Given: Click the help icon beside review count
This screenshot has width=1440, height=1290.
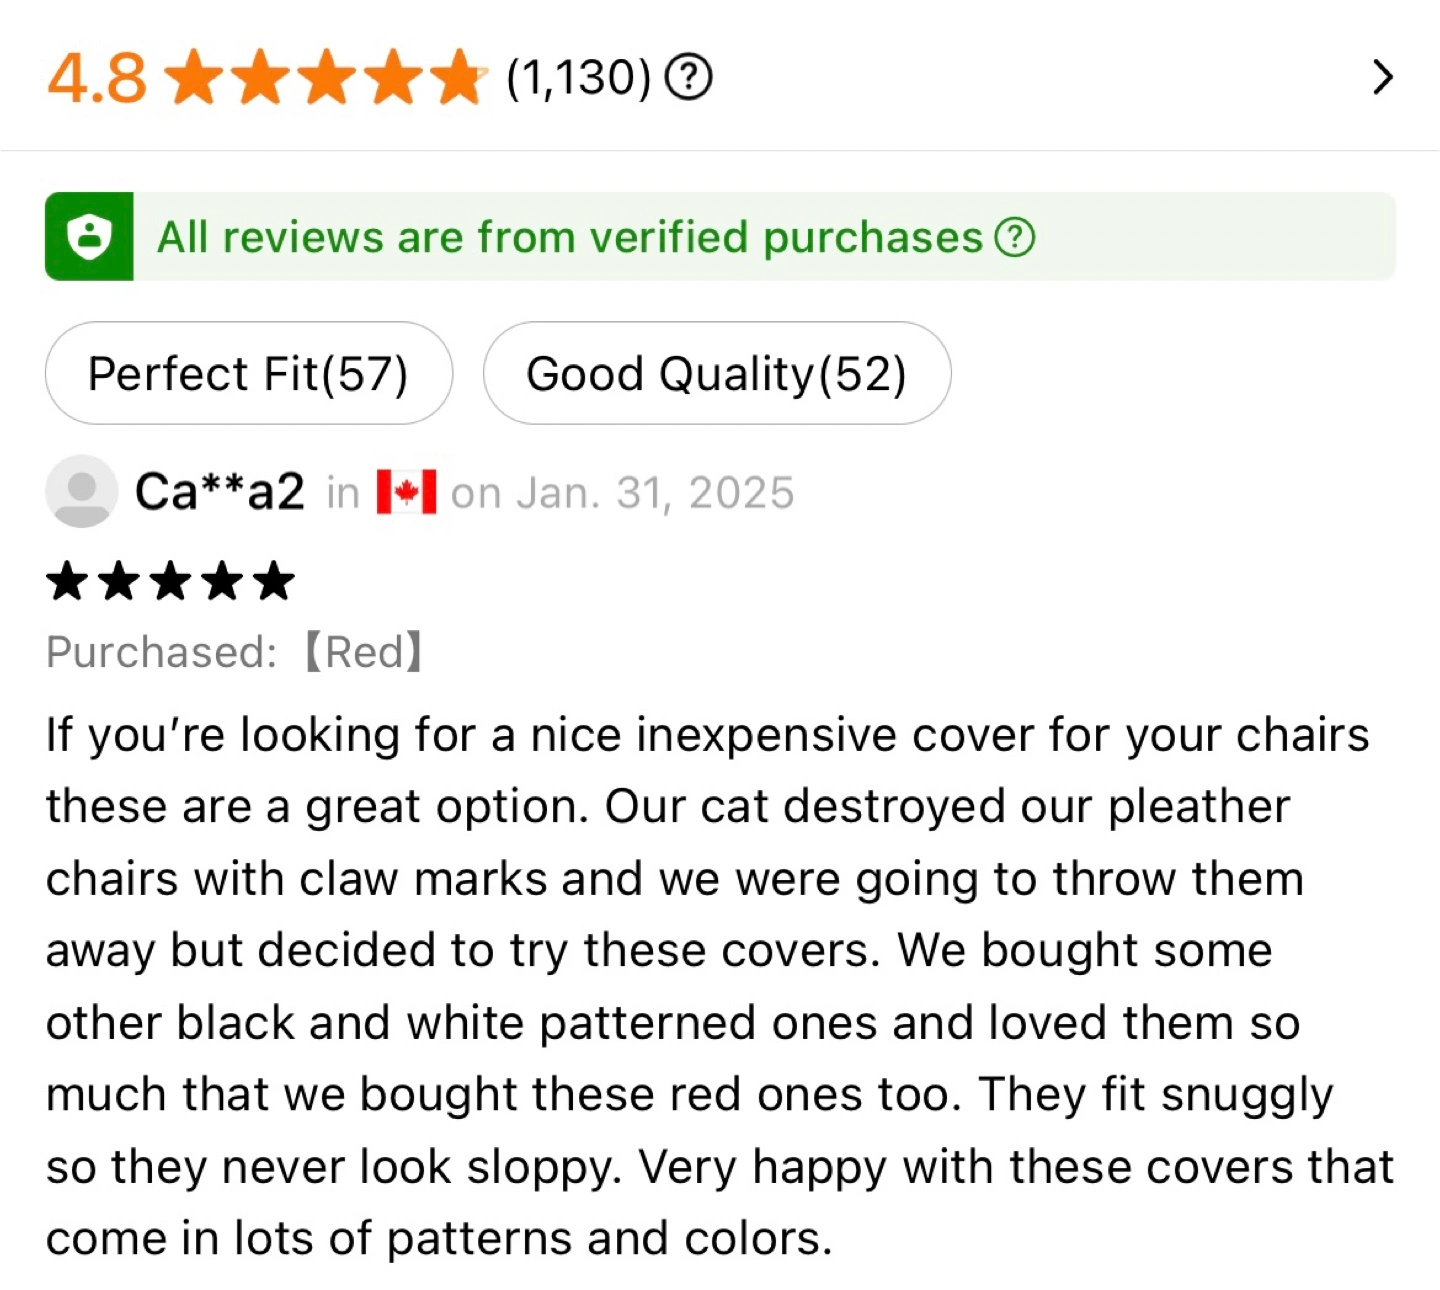Looking at the screenshot, I should click(689, 78).
